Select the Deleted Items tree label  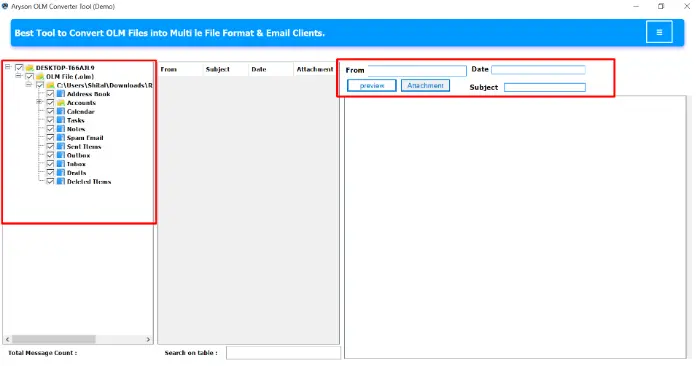(x=89, y=182)
